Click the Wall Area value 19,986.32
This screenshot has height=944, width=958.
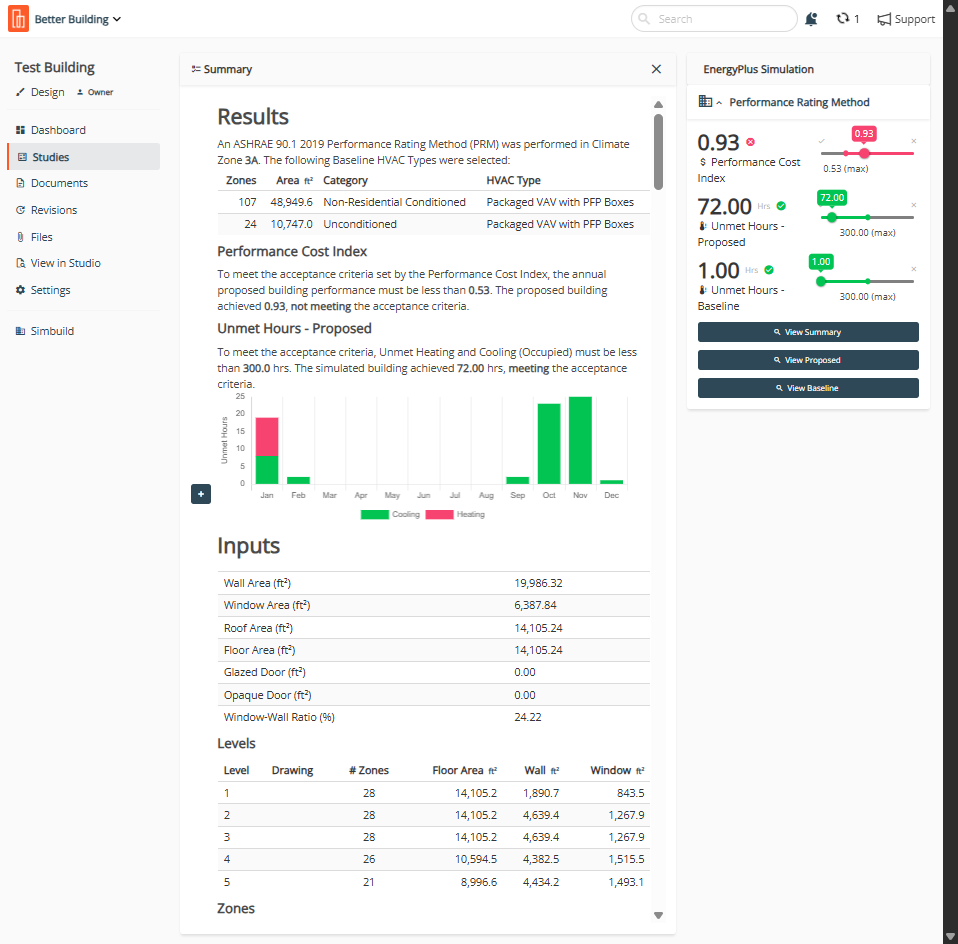click(x=538, y=584)
